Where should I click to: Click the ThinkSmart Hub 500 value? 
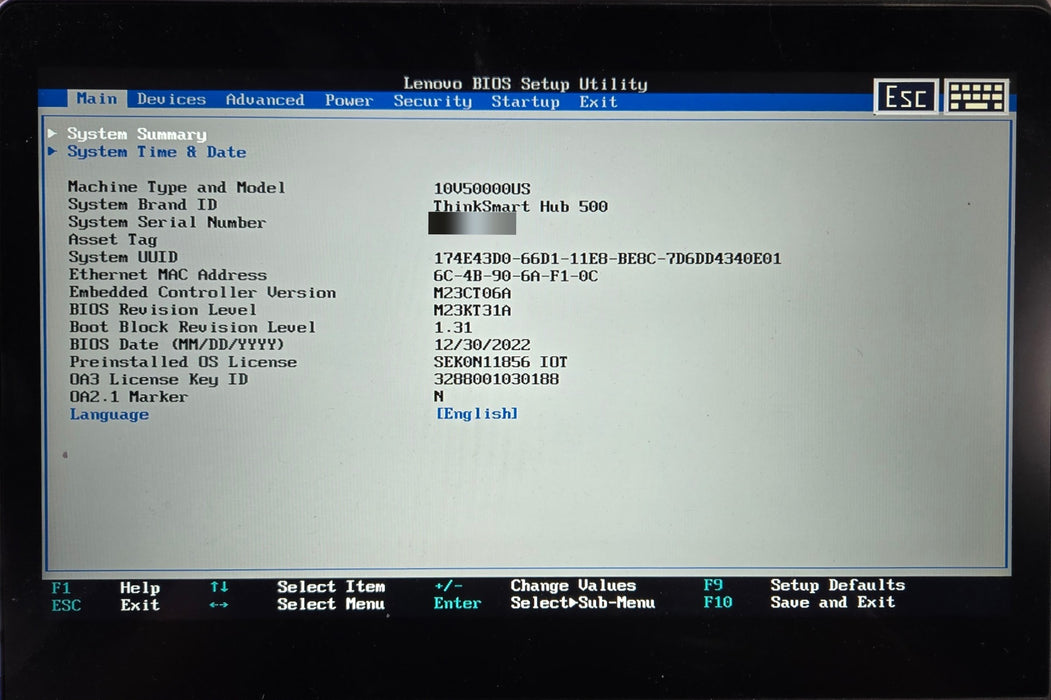click(520, 207)
